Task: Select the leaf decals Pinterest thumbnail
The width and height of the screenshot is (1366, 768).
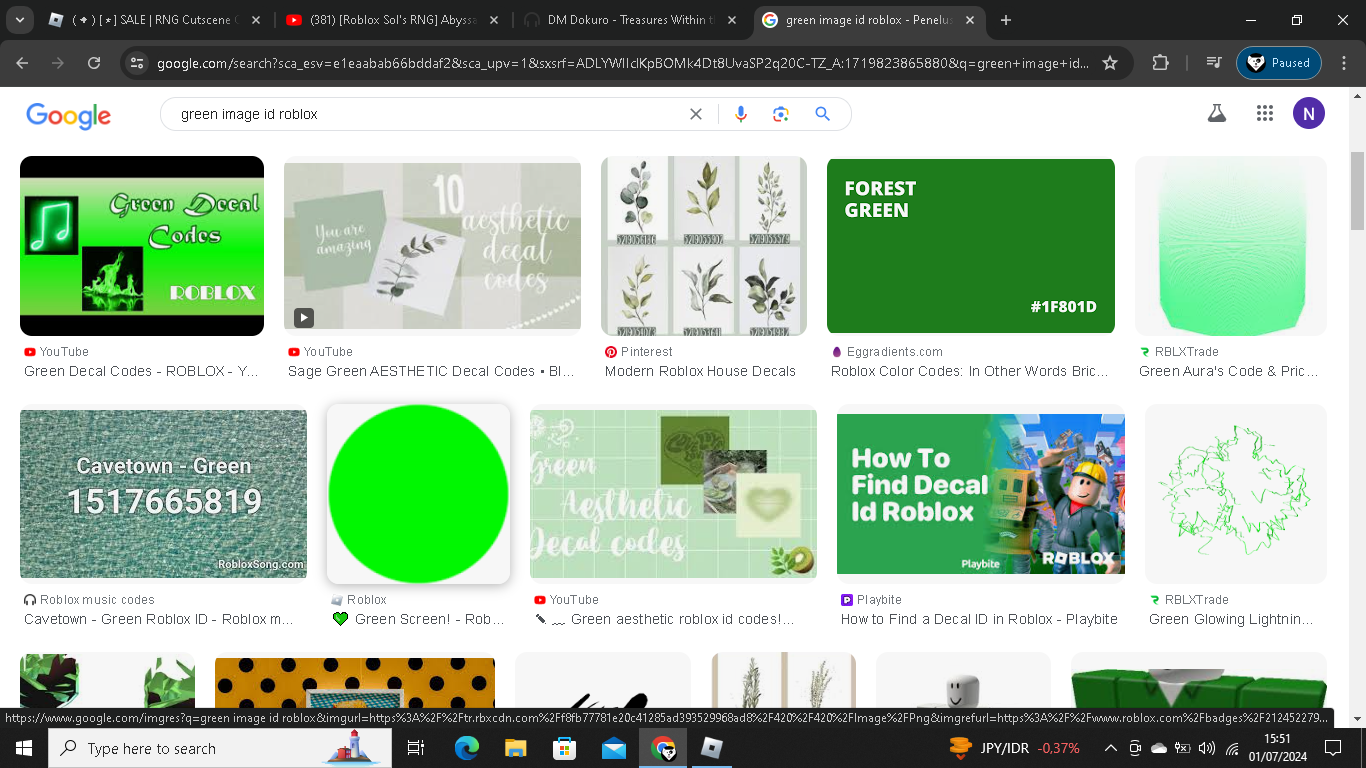Action: (x=704, y=246)
